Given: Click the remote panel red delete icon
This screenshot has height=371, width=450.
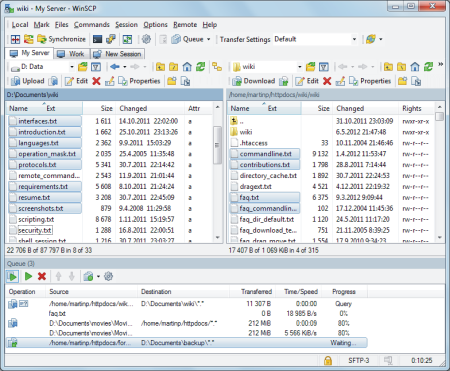Looking at the screenshot, I should [327, 81].
